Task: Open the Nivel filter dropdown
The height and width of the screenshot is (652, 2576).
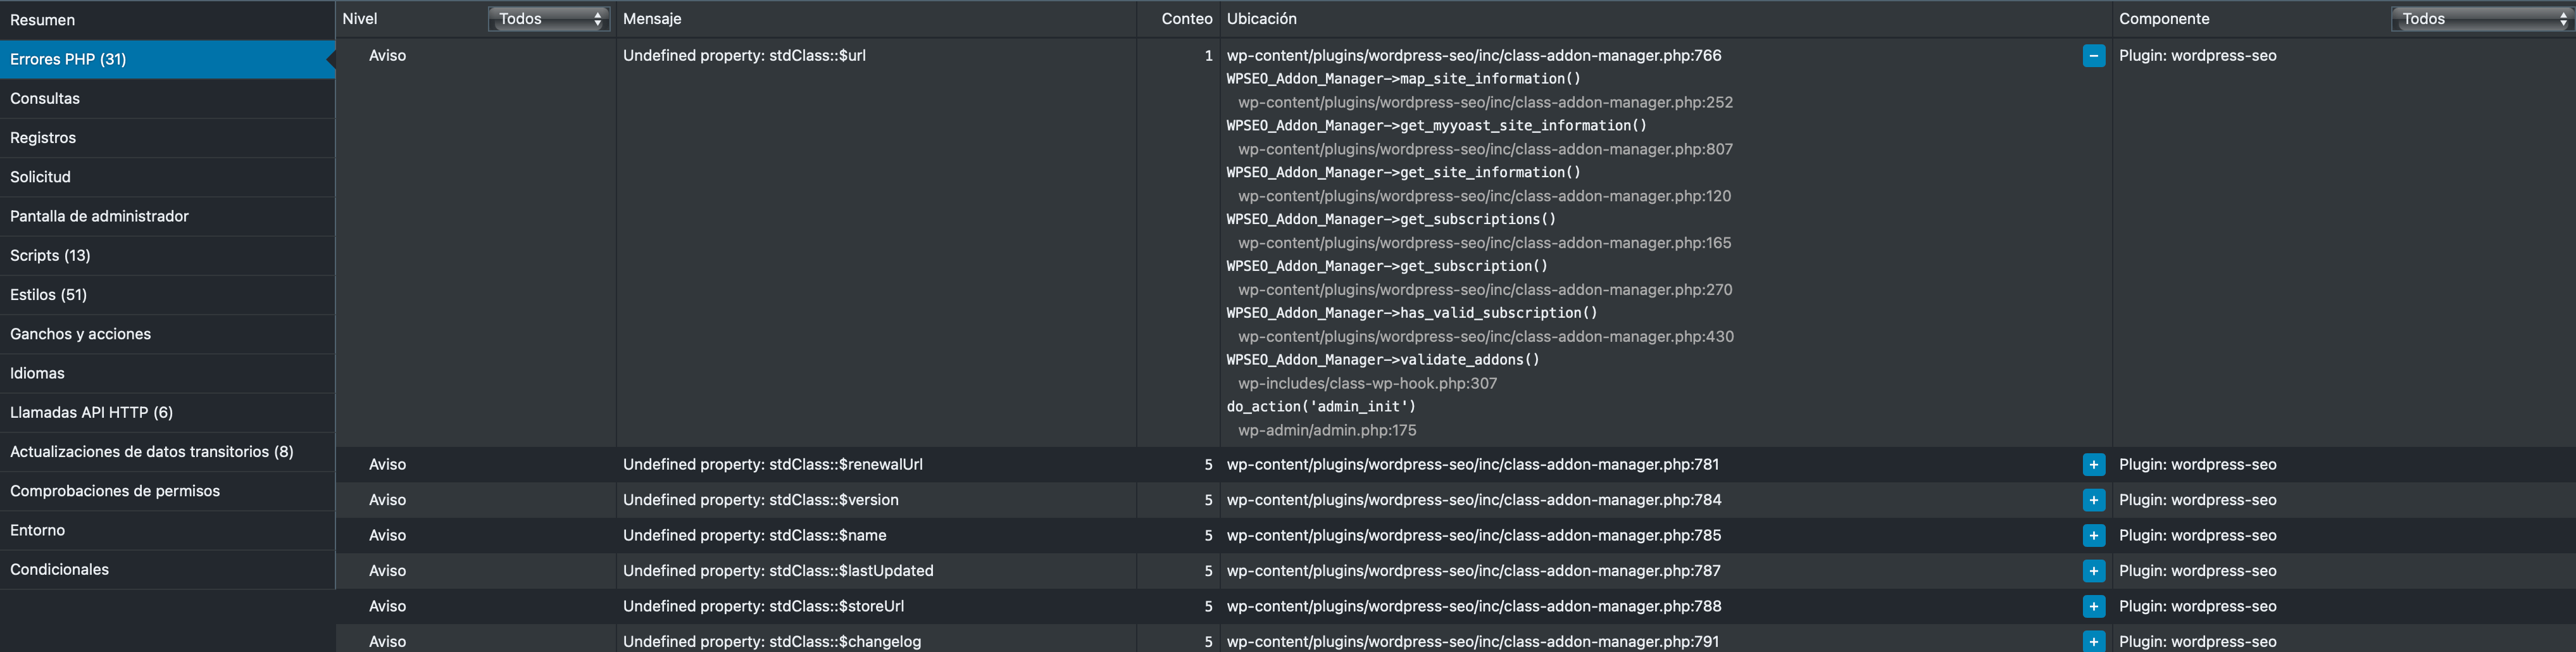Action: click(x=549, y=19)
